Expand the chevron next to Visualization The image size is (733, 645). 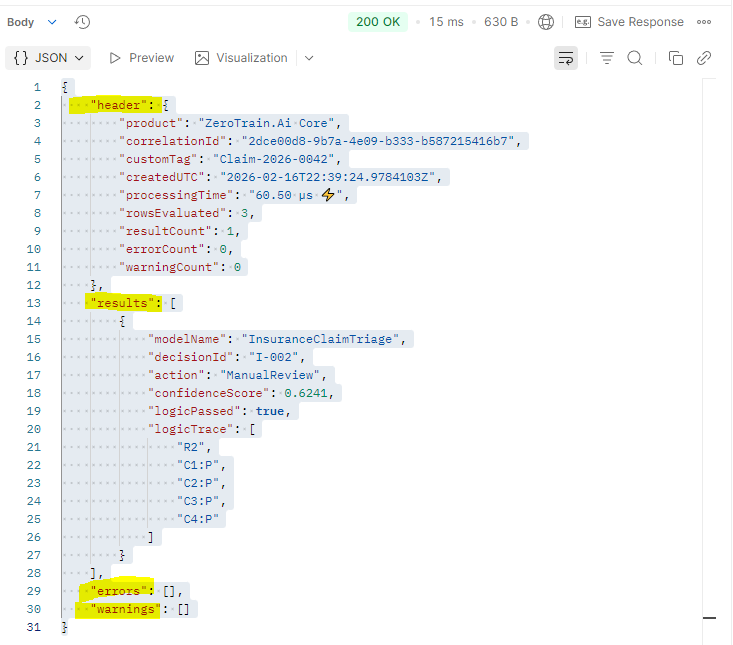pyautogui.click(x=309, y=58)
